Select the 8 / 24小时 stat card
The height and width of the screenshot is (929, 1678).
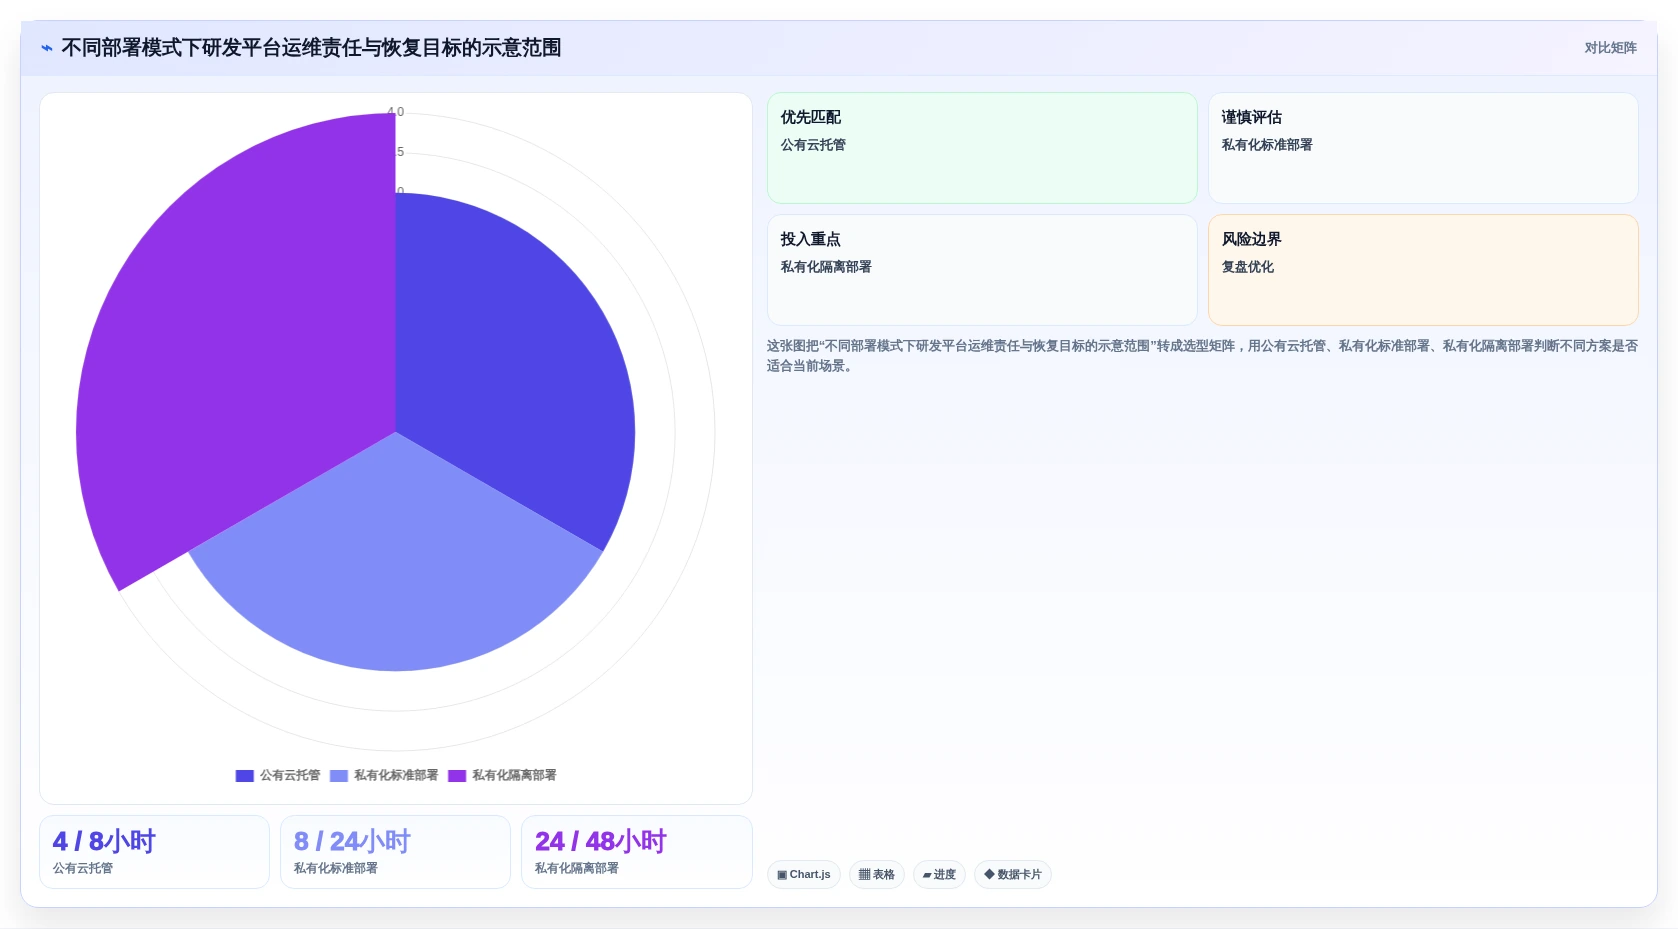(395, 852)
